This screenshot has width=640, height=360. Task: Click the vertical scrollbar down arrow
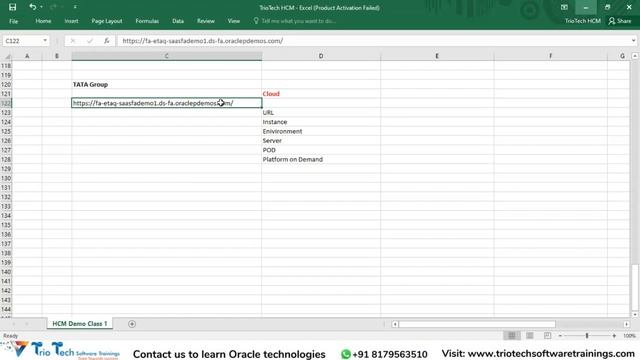click(635, 314)
